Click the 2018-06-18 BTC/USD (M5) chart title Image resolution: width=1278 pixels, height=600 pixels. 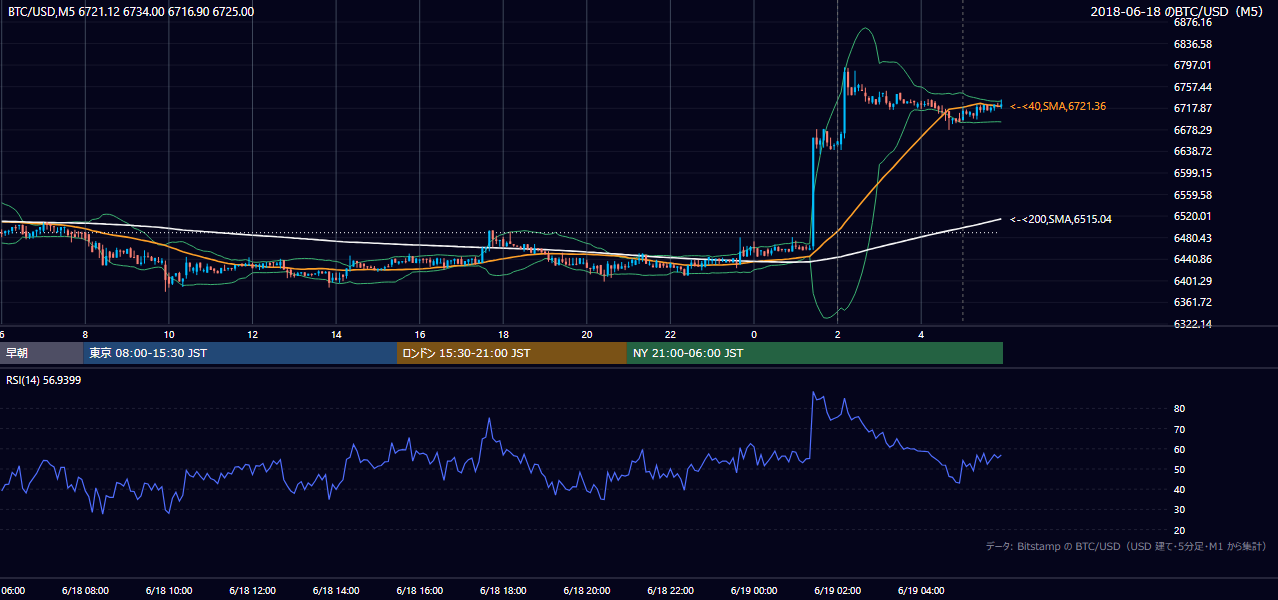(x=1179, y=11)
